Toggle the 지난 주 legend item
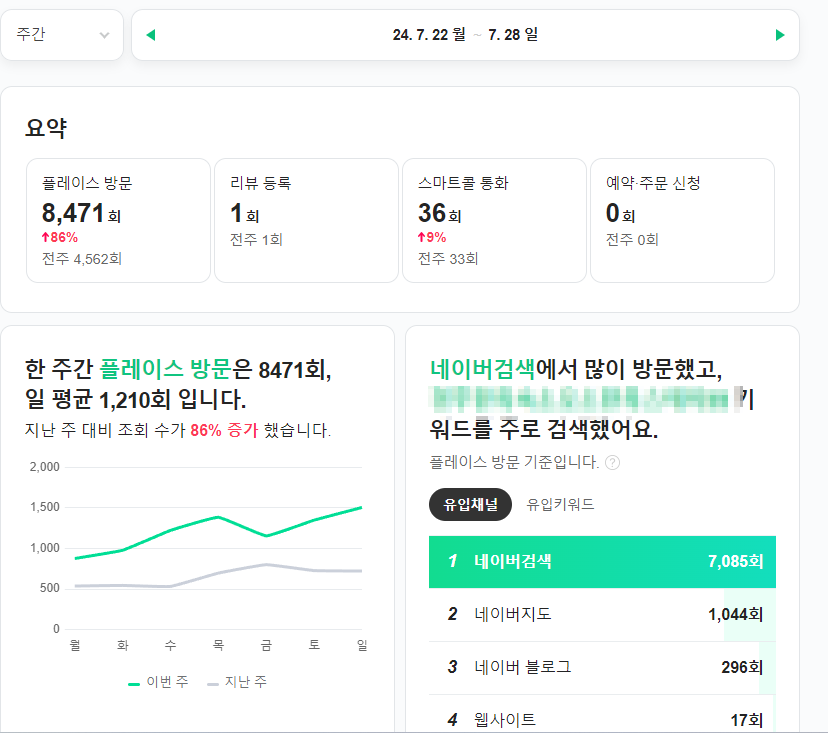The width and height of the screenshot is (828, 733). tap(237, 682)
